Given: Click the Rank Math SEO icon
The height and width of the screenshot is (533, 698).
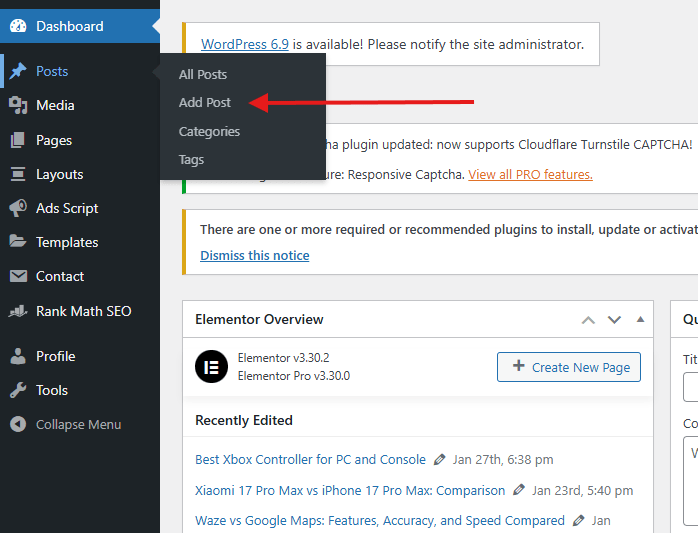Looking at the screenshot, I should 18,311.
